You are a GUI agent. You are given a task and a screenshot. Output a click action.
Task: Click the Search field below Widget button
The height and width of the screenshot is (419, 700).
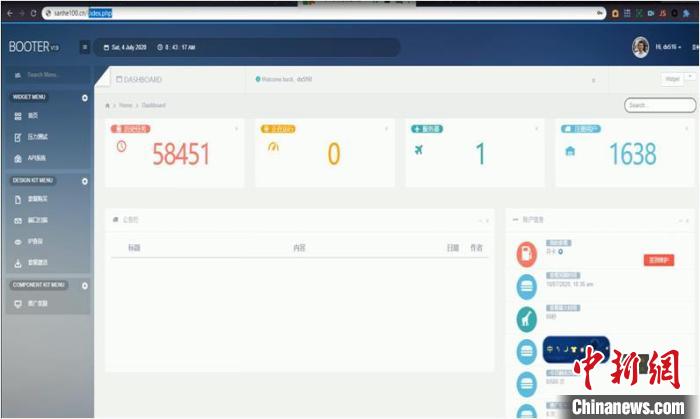pyautogui.click(x=660, y=105)
